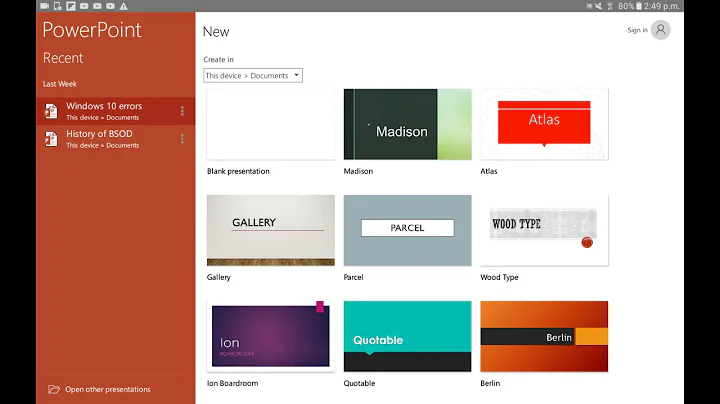Click the Sign in link
The height and width of the screenshot is (404, 720).
[x=637, y=30]
